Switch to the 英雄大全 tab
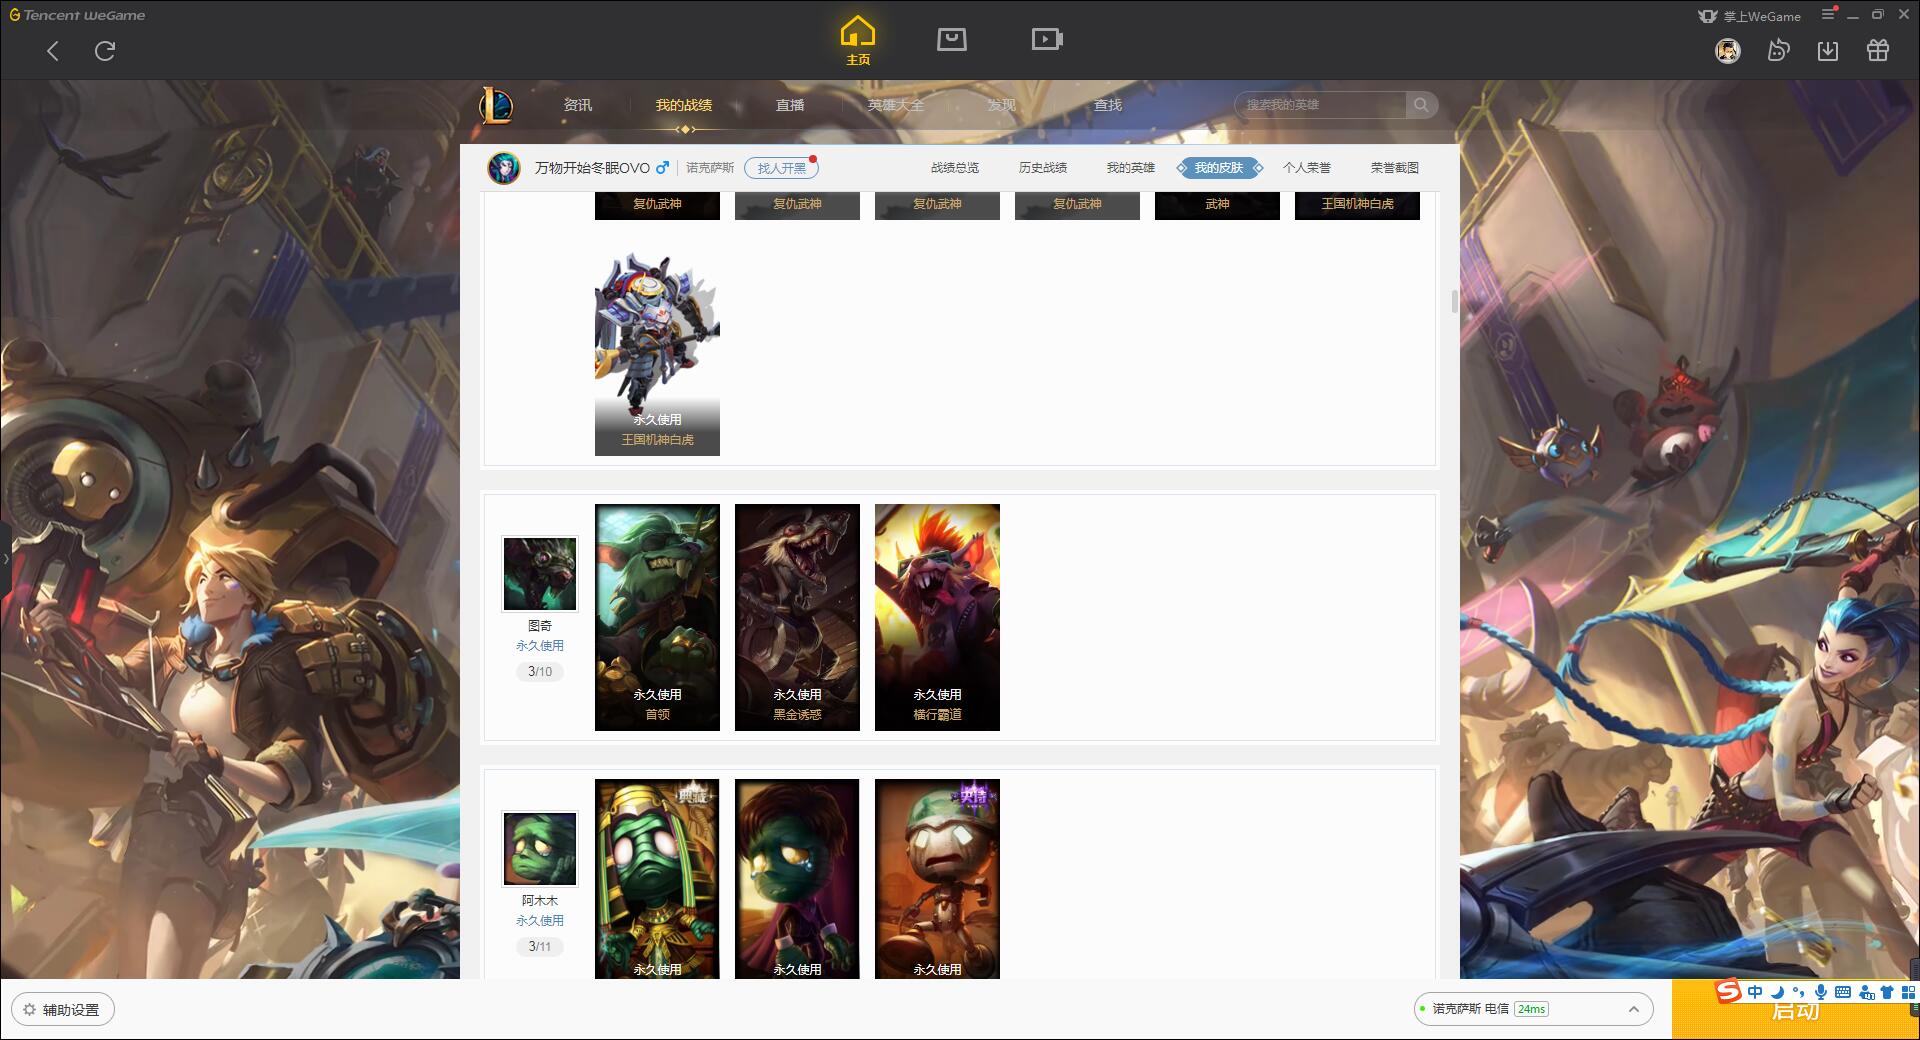Viewport: 1920px width, 1040px height. (896, 105)
